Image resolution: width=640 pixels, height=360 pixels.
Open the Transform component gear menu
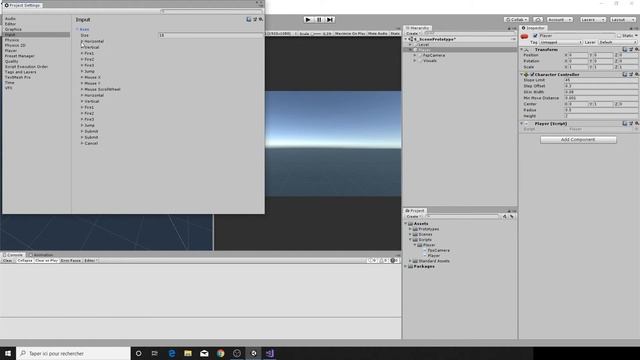pyautogui.click(x=636, y=49)
